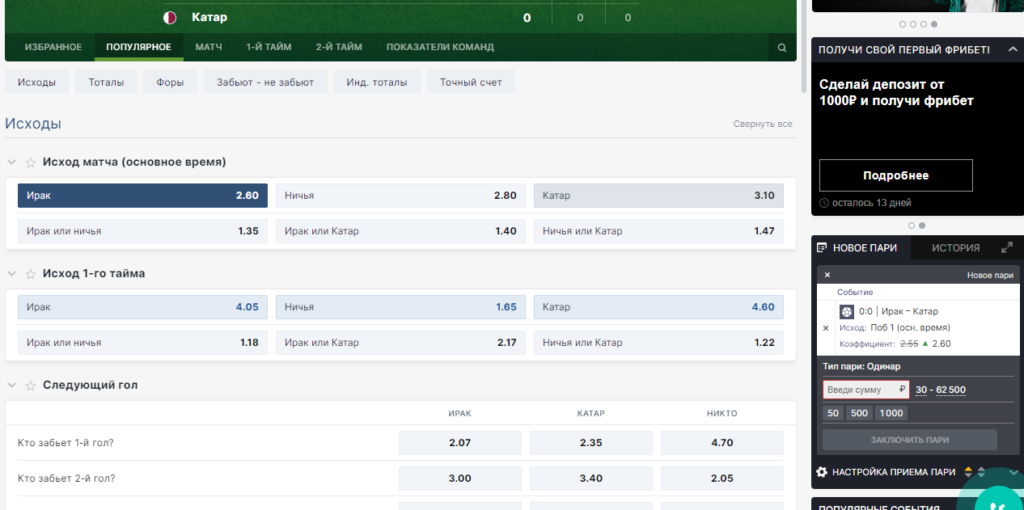Filter markets by Исходы chip

coord(37,82)
